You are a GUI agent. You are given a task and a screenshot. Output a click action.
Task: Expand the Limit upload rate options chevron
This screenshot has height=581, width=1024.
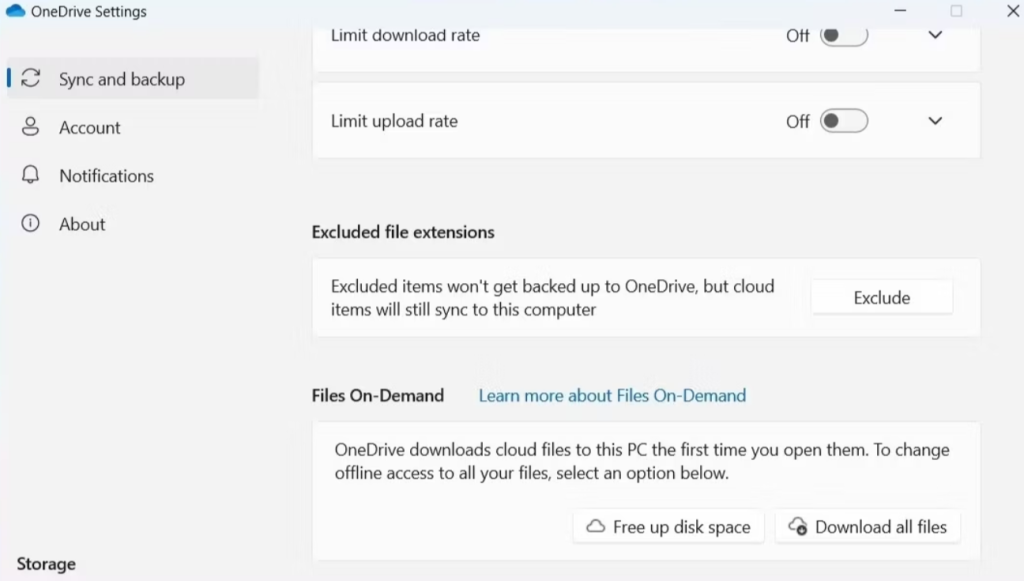935,121
